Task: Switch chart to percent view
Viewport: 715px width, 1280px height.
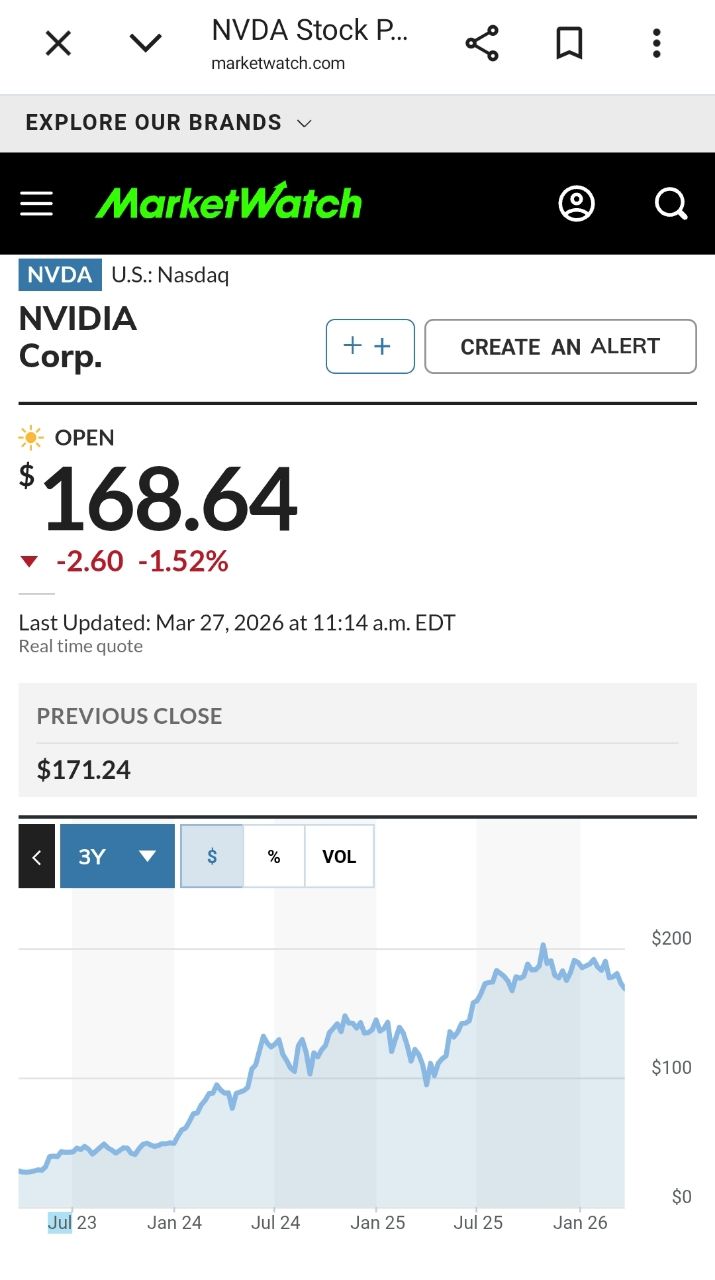Action: [x=274, y=857]
